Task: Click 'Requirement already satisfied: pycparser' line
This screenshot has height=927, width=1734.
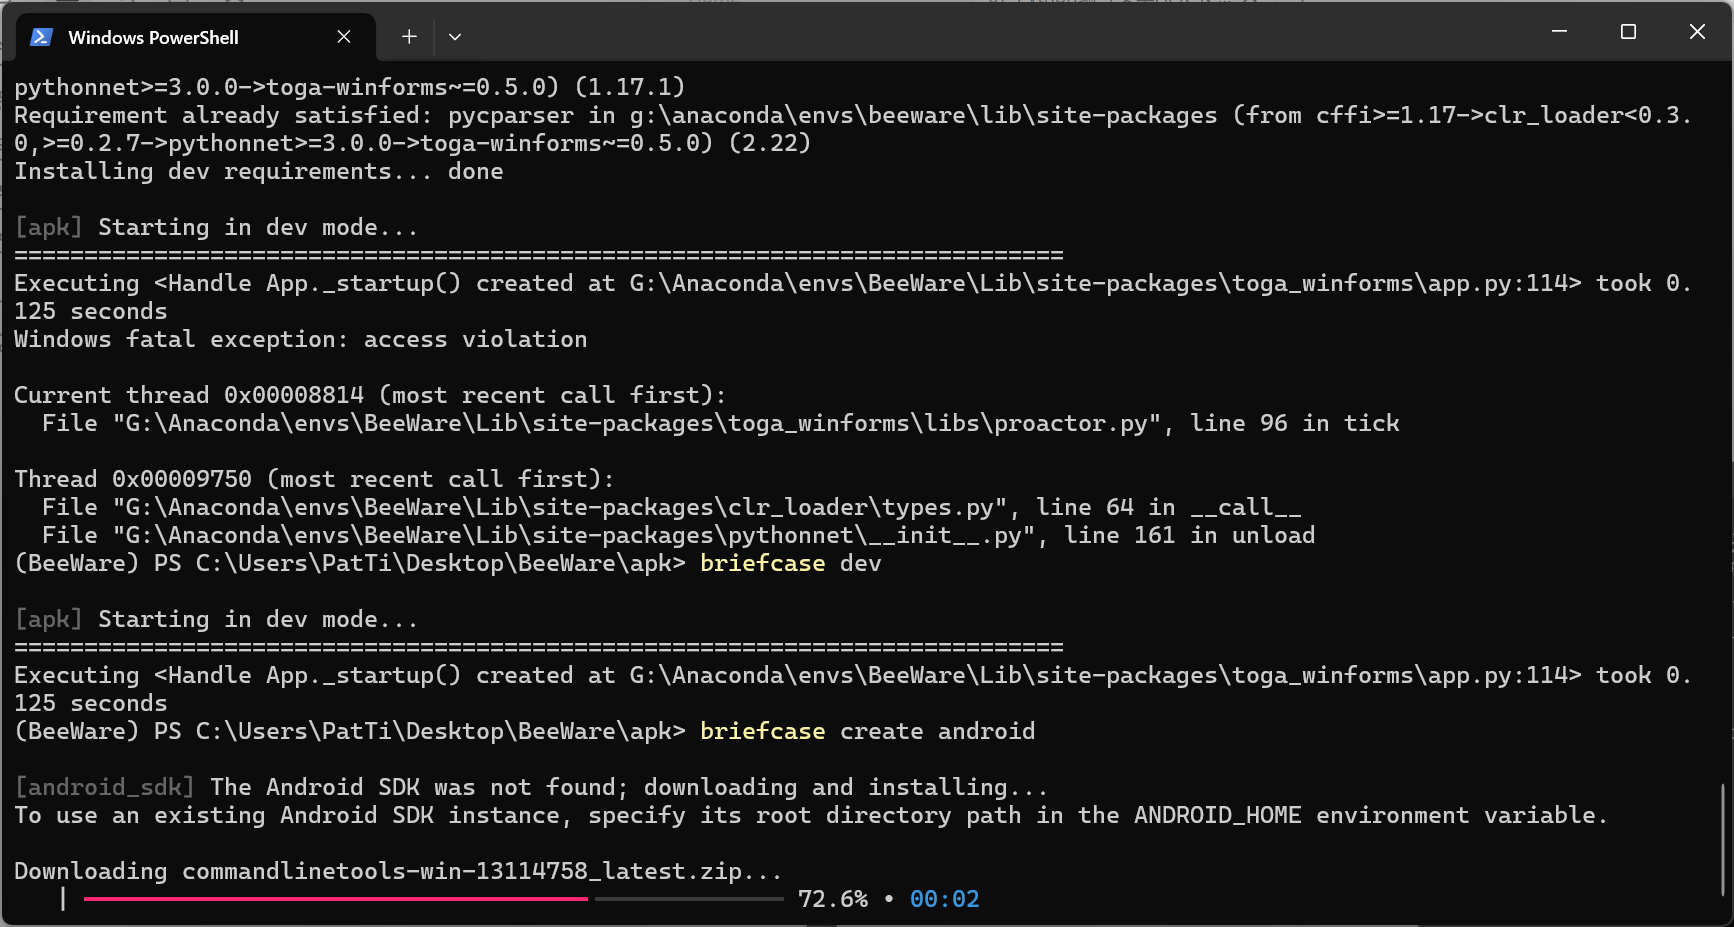Action: (x=852, y=129)
